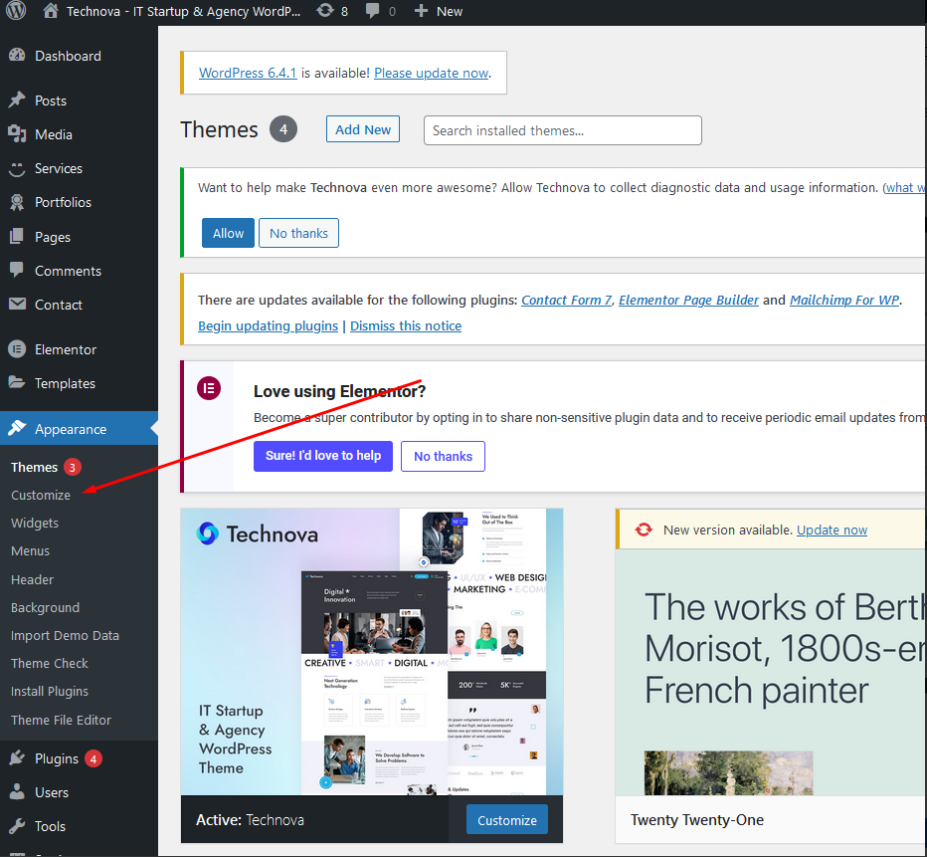Click Sure! I'd love to help
This screenshot has width=927, height=857.
(323, 456)
